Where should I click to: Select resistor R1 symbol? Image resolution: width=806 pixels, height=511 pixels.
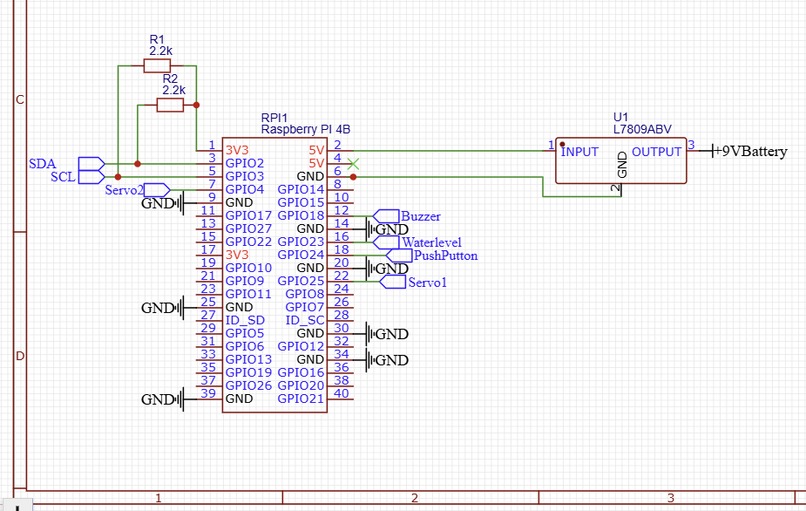[x=157, y=66]
